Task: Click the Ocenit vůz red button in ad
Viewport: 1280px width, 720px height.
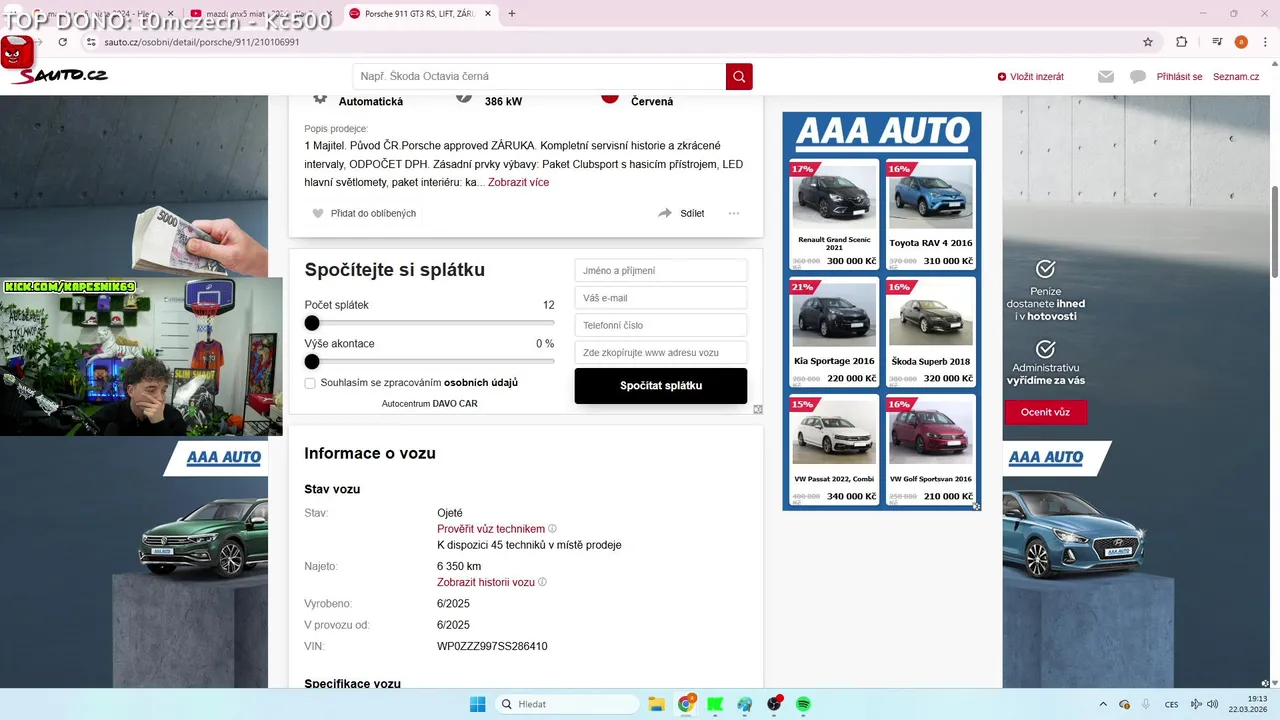Action: (1046, 412)
